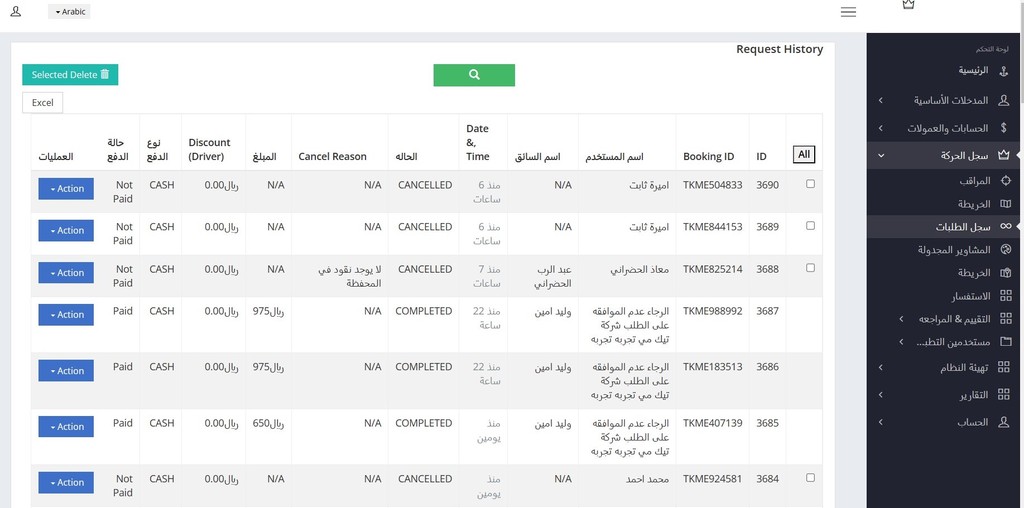Open سجل الطلبات menu item
Screen dimensions: 1024x508
click(945, 227)
